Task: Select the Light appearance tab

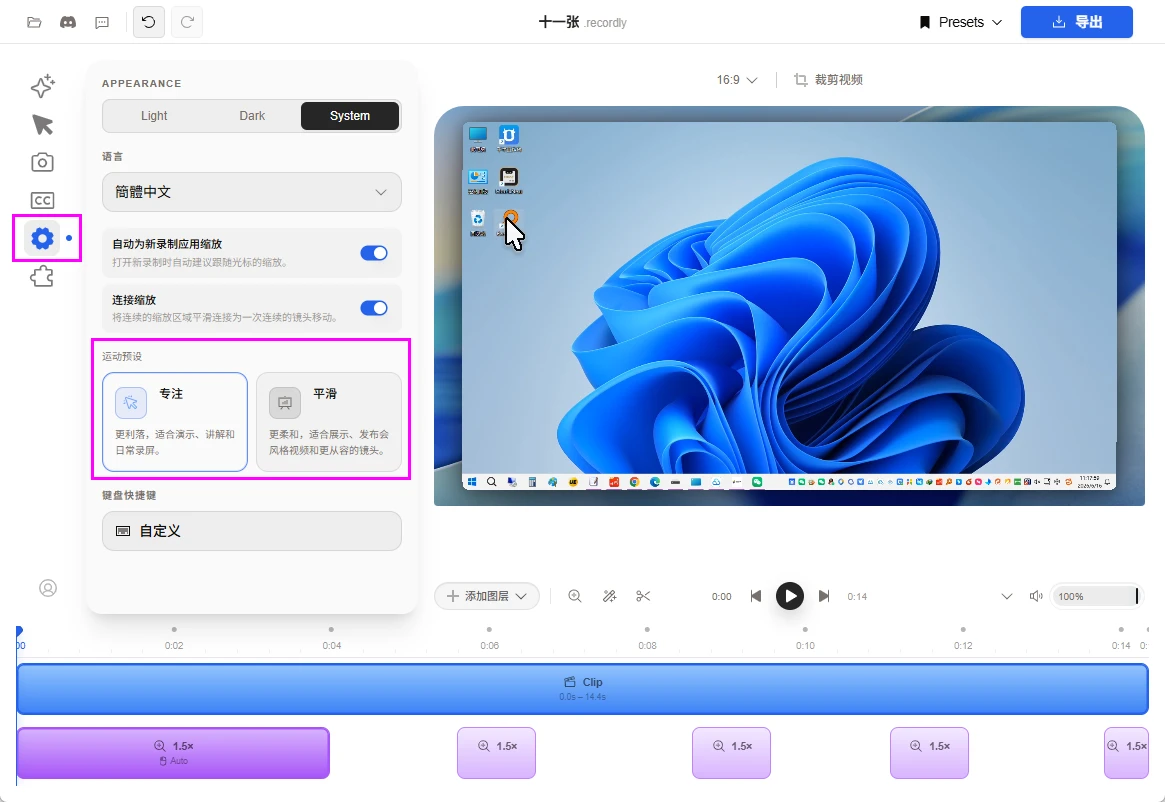Action: coord(154,115)
